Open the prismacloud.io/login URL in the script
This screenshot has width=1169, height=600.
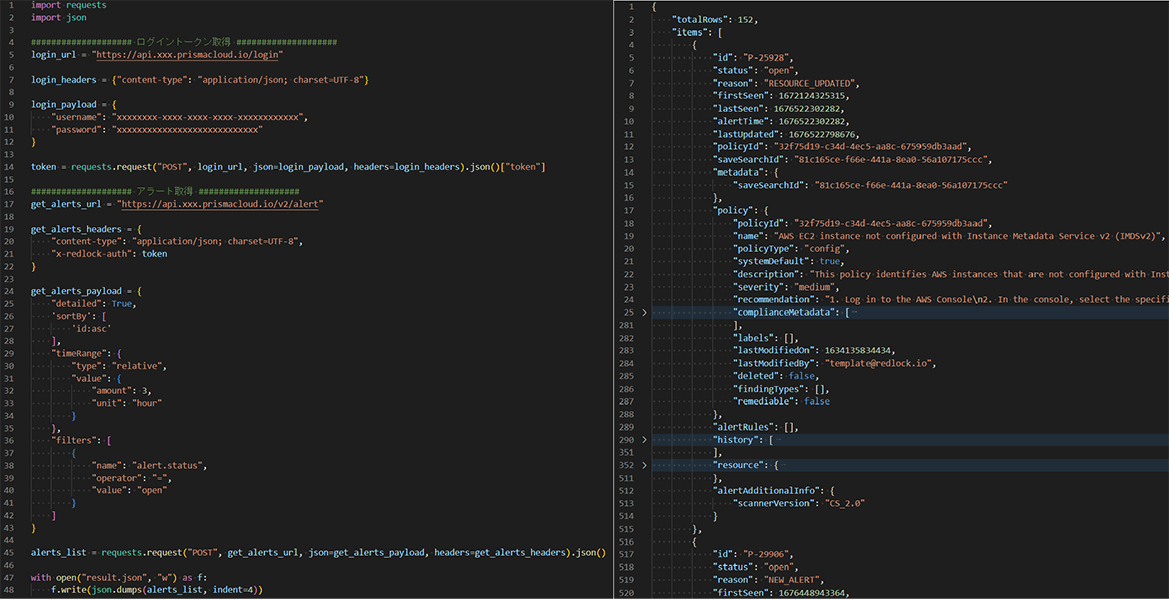tap(187, 54)
